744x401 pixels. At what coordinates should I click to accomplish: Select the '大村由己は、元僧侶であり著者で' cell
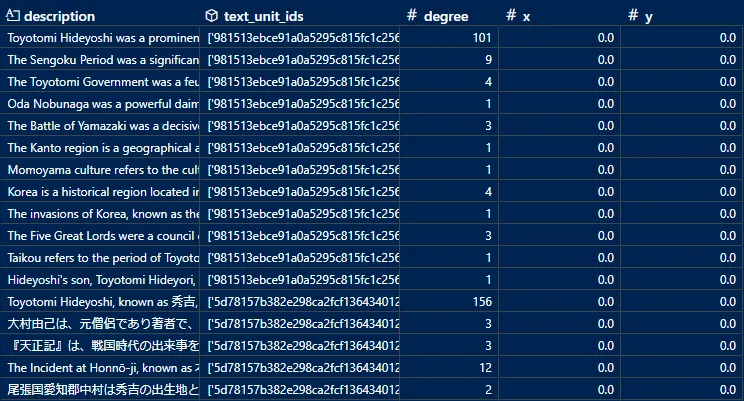click(x=100, y=324)
